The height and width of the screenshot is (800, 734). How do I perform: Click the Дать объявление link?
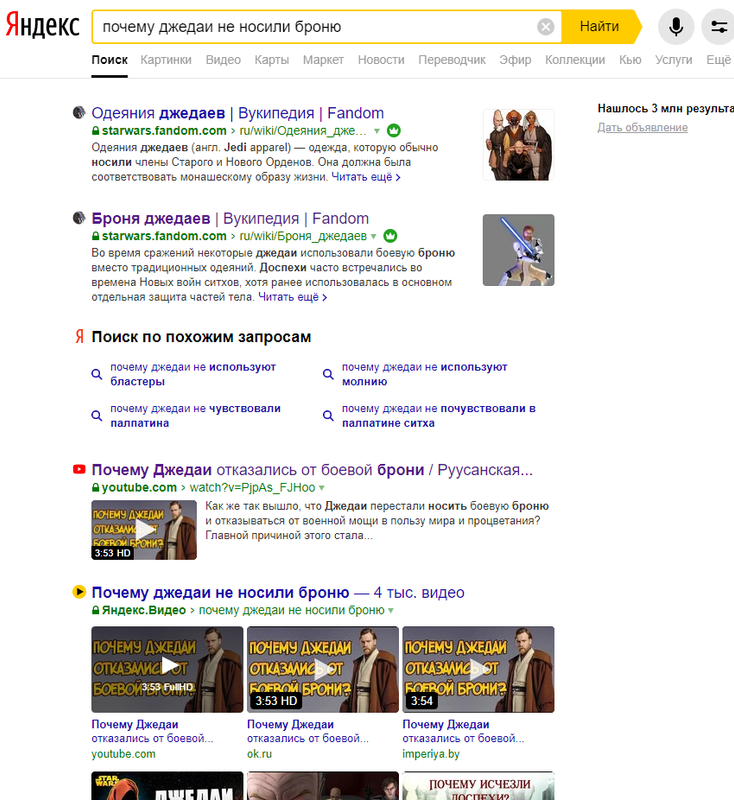[x=642, y=128]
